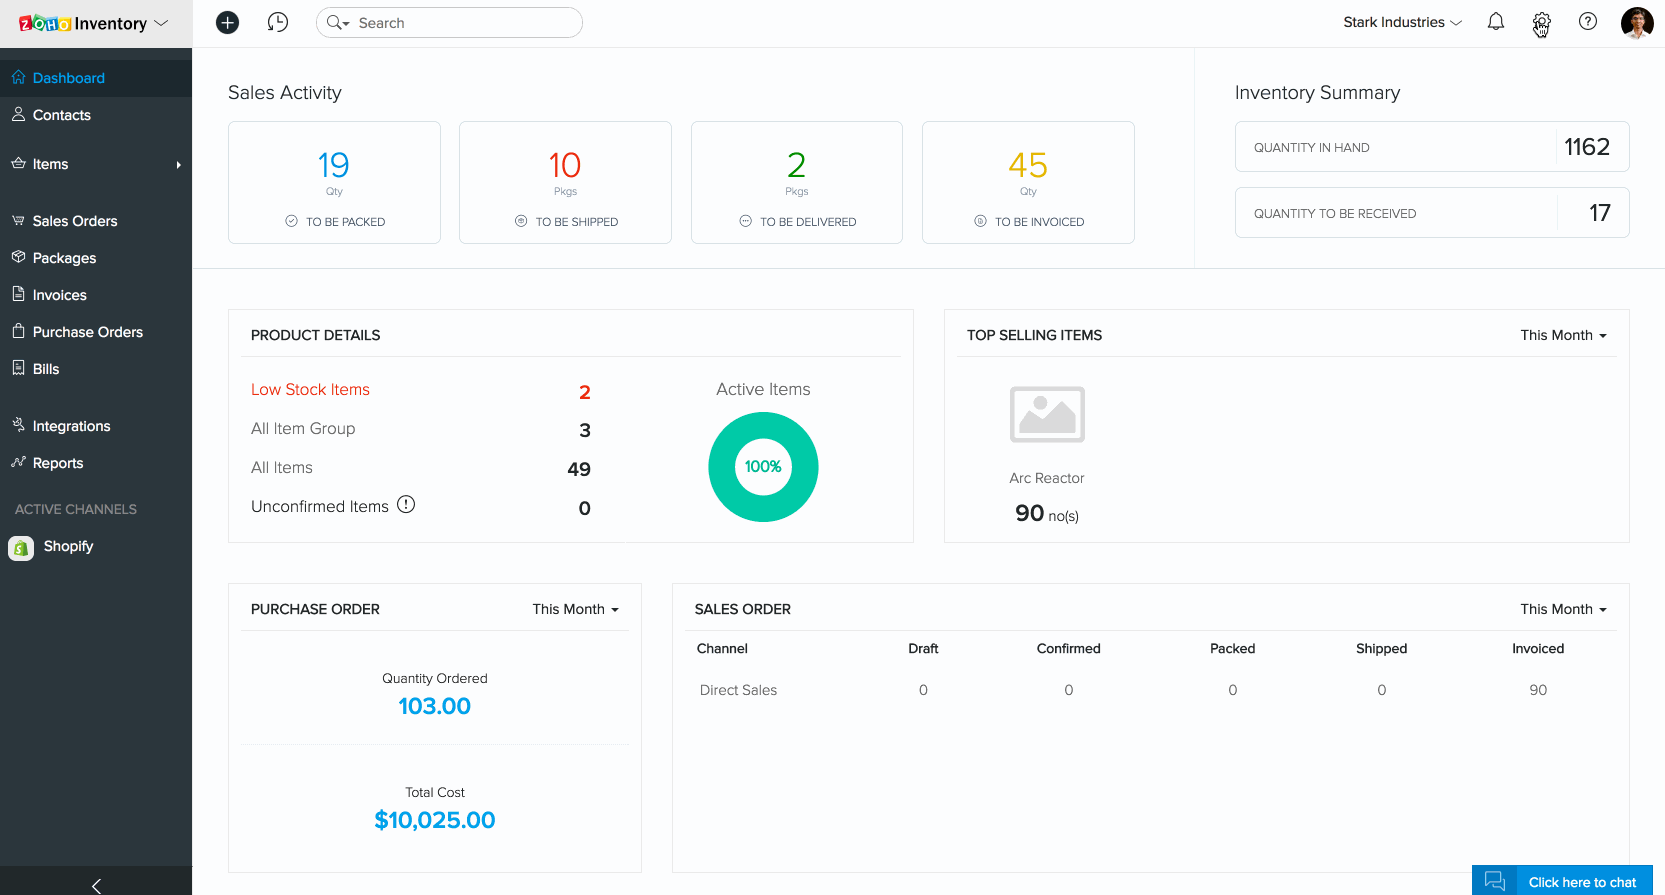Go to Sales Orders in sidebar
This screenshot has height=895, width=1665.
(75, 221)
